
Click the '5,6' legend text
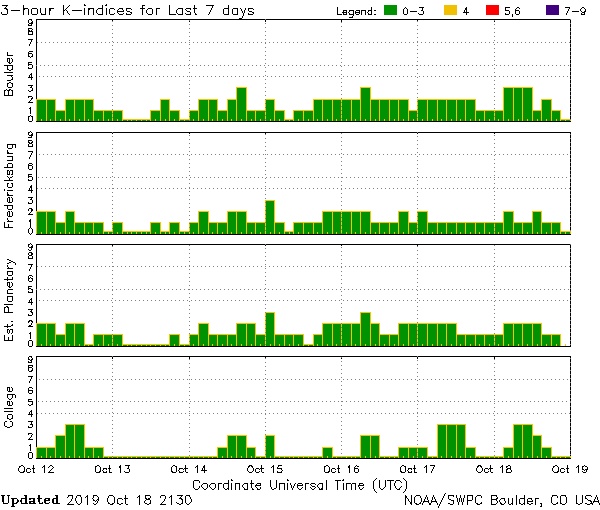click(x=512, y=12)
